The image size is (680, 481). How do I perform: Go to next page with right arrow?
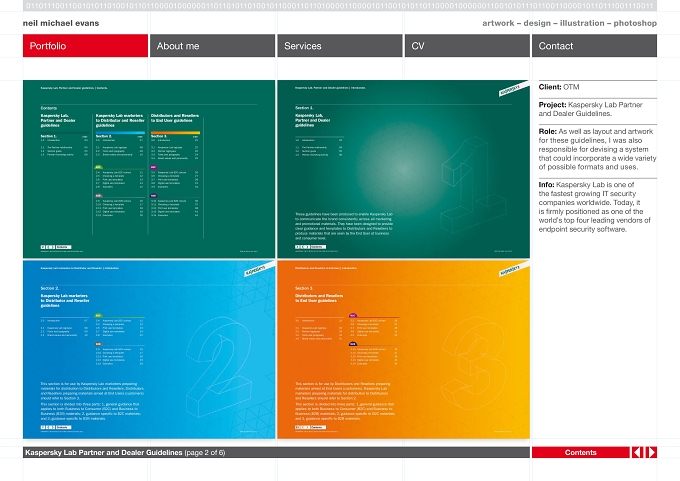651,452
